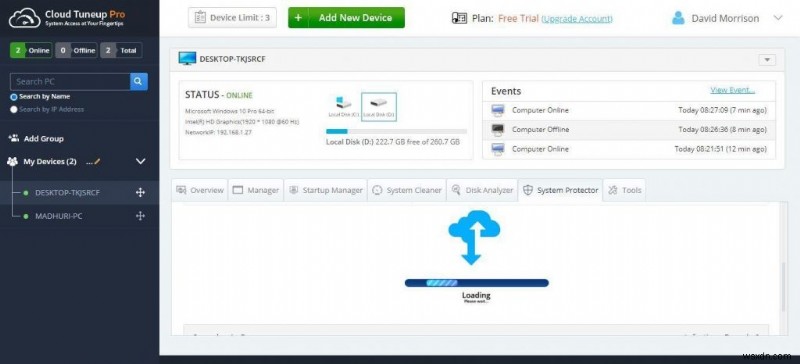Click the cloud sync loading icon
The image size is (800, 364).
pos(474,237)
